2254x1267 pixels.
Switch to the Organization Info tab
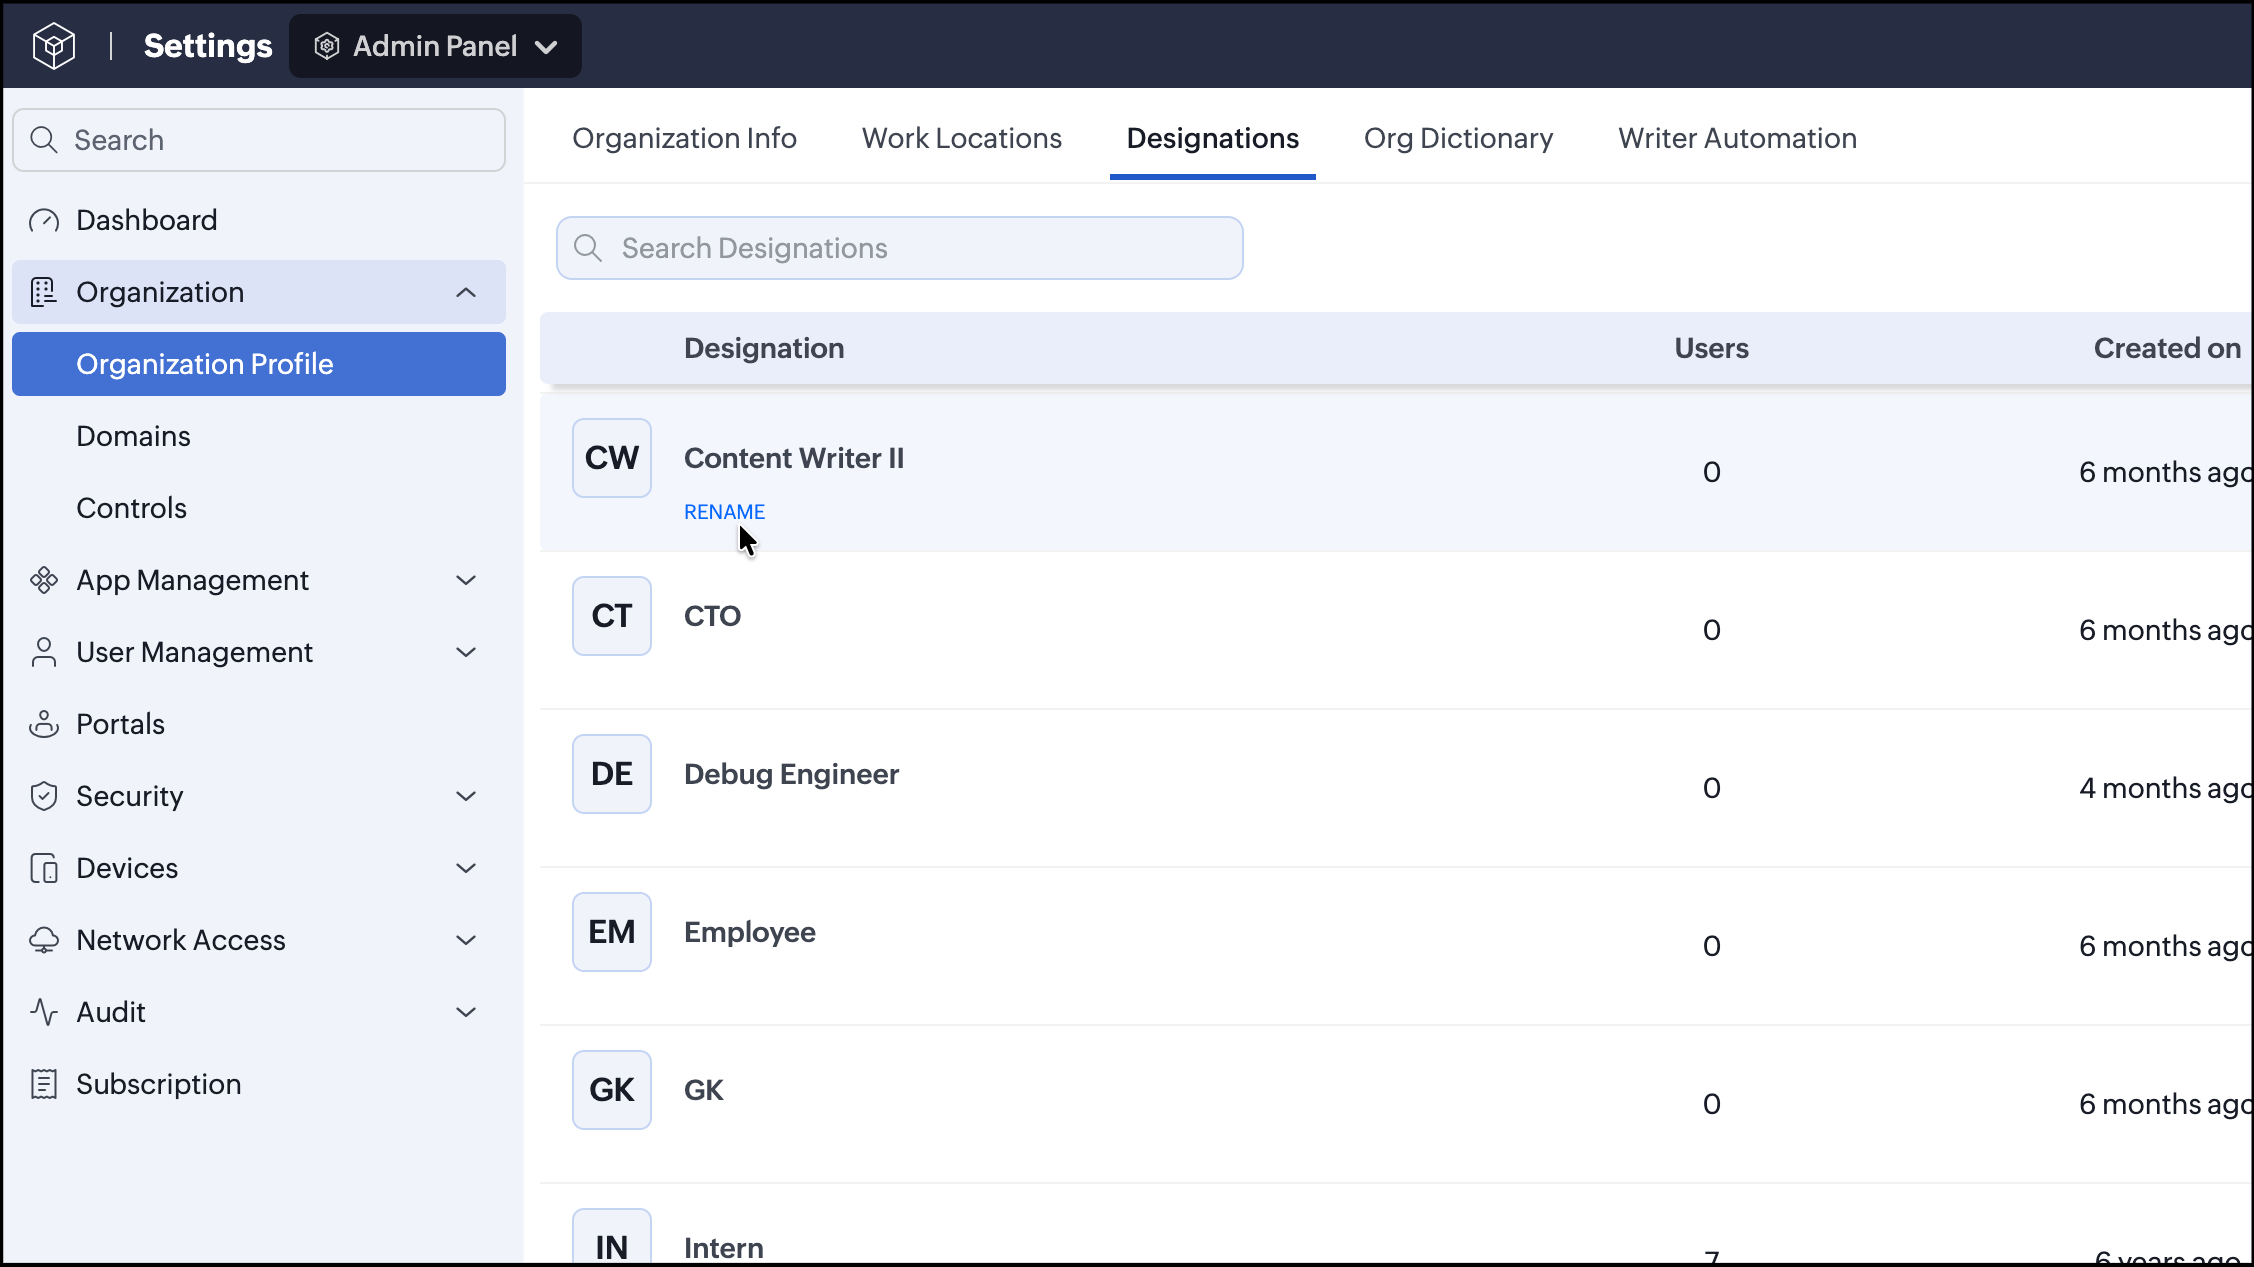[x=684, y=138]
